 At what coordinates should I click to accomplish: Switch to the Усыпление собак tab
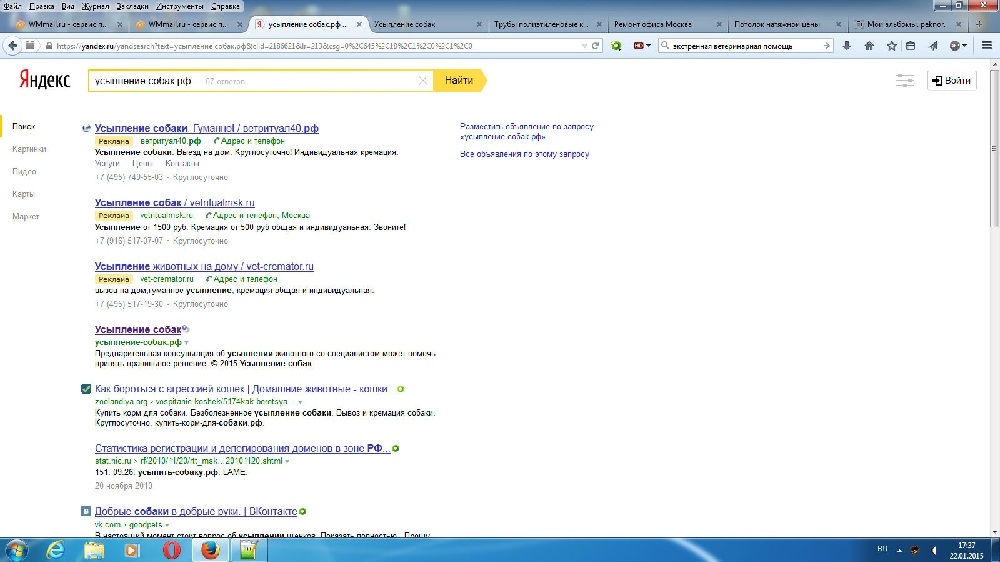pos(427,24)
